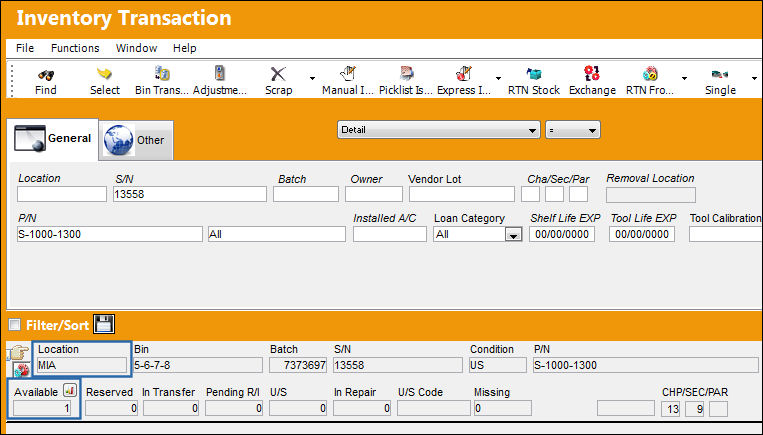
Task: Open the Detail dropdown
Action: [x=438, y=130]
